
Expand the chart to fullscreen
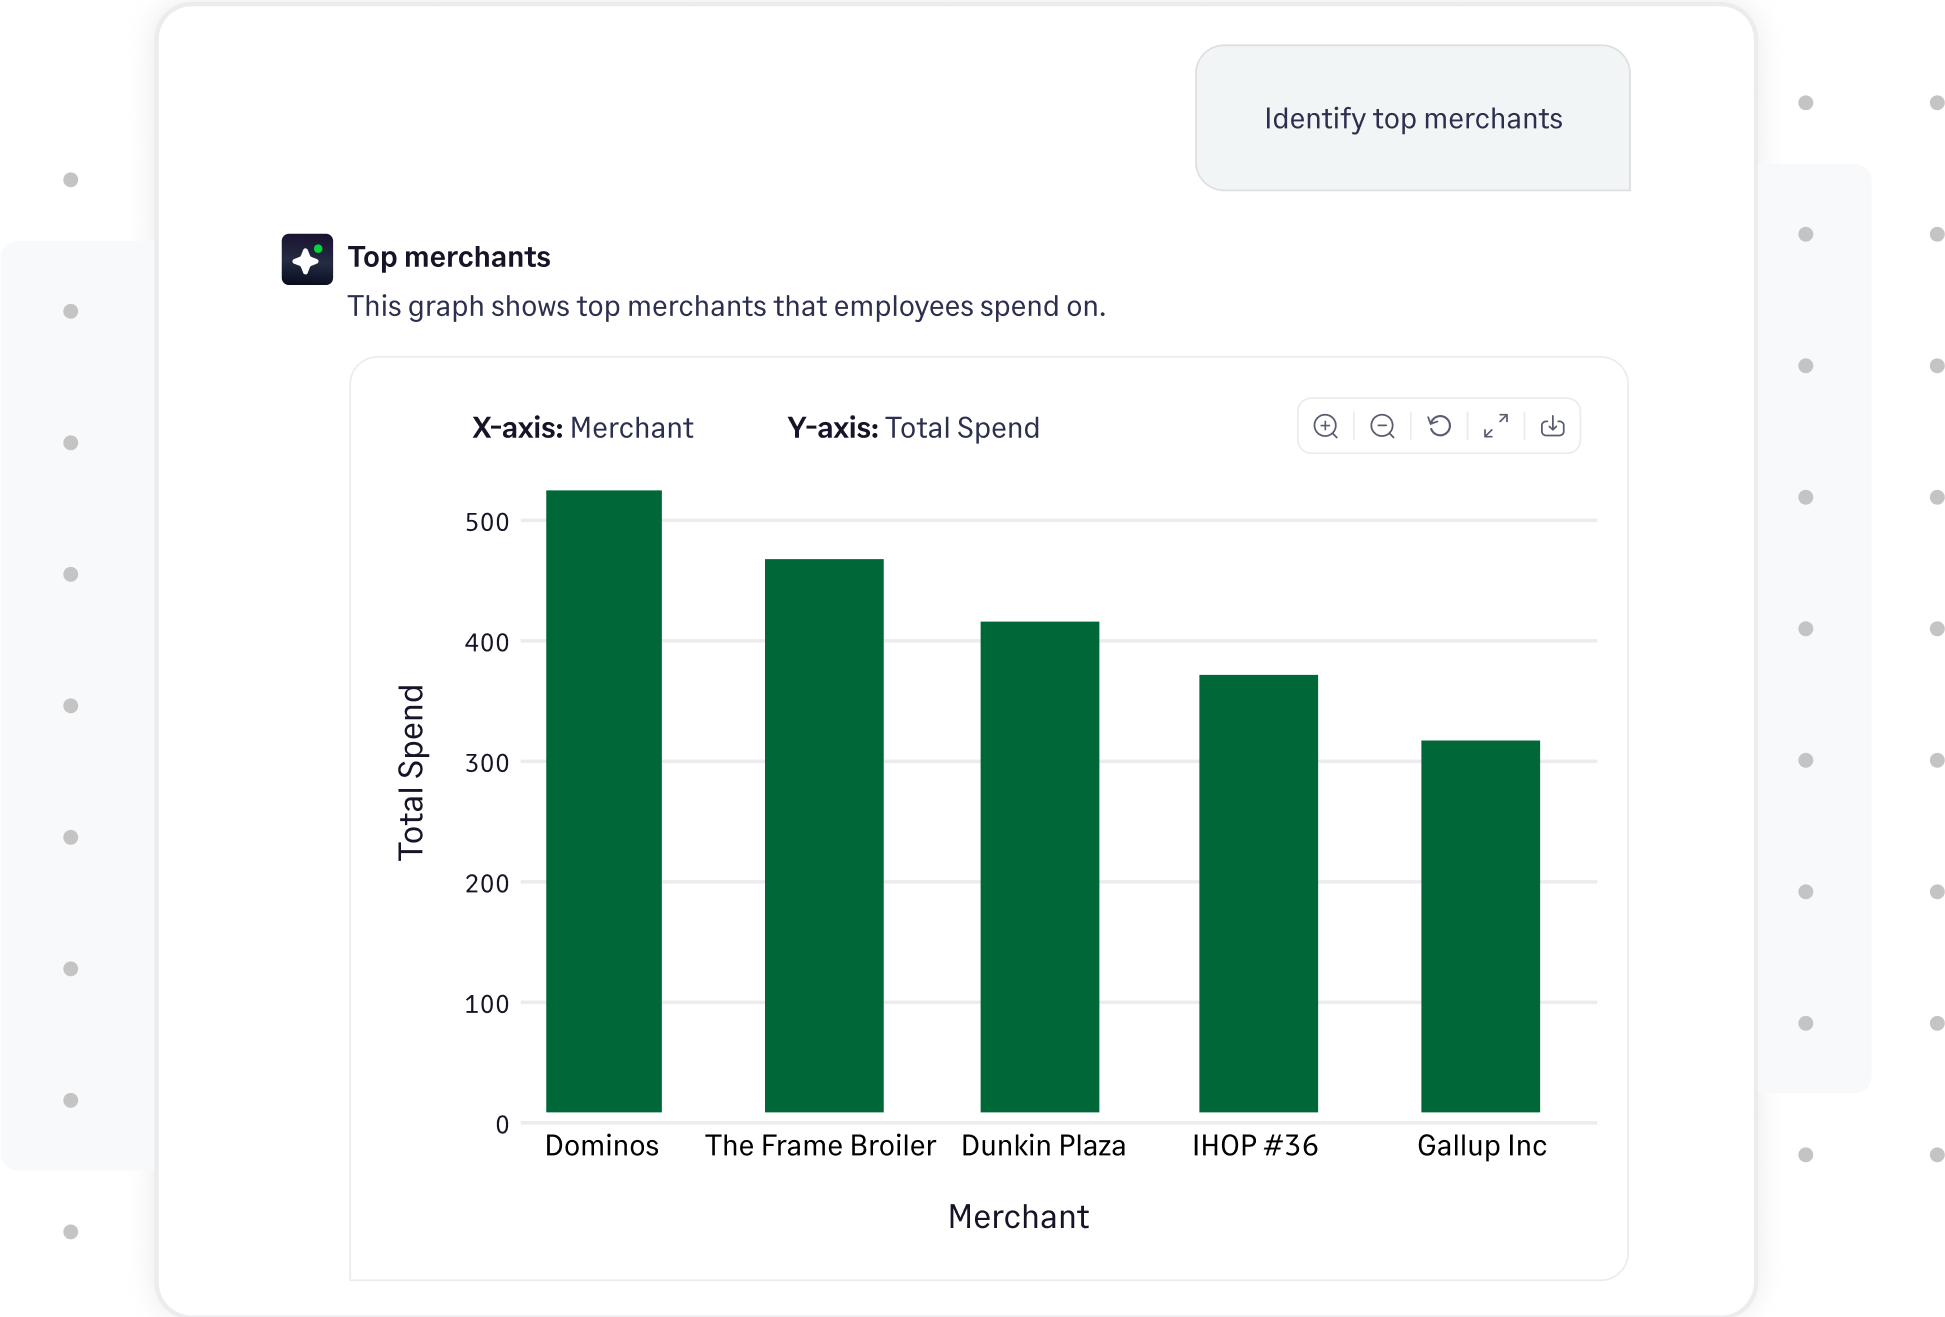1496,426
